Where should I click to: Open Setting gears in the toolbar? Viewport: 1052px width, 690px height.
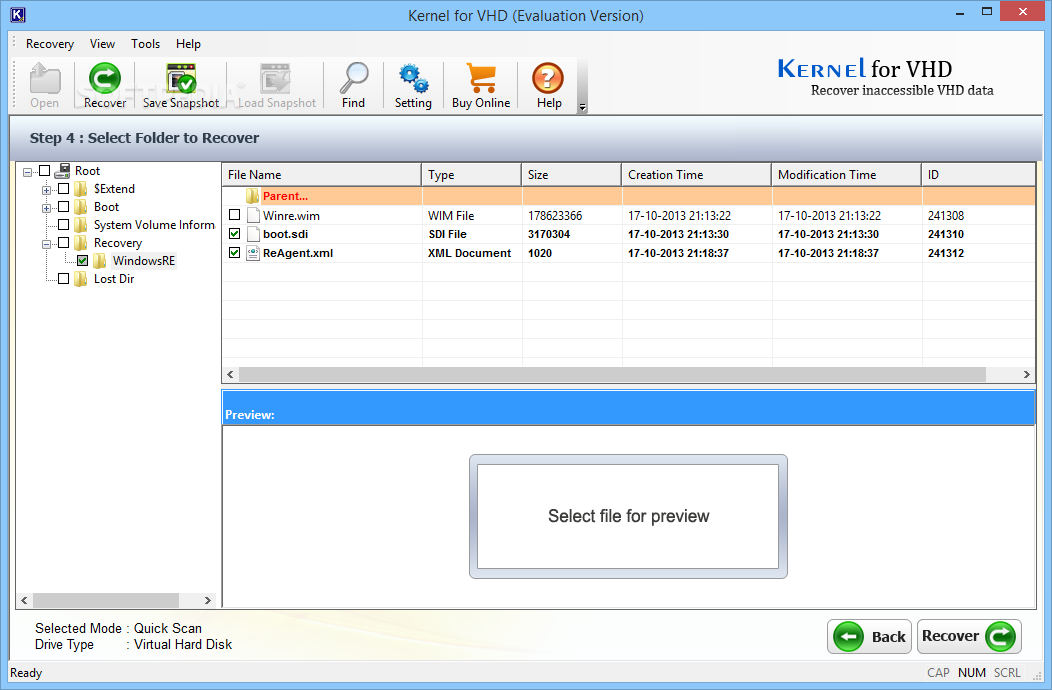(x=413, y=79)
